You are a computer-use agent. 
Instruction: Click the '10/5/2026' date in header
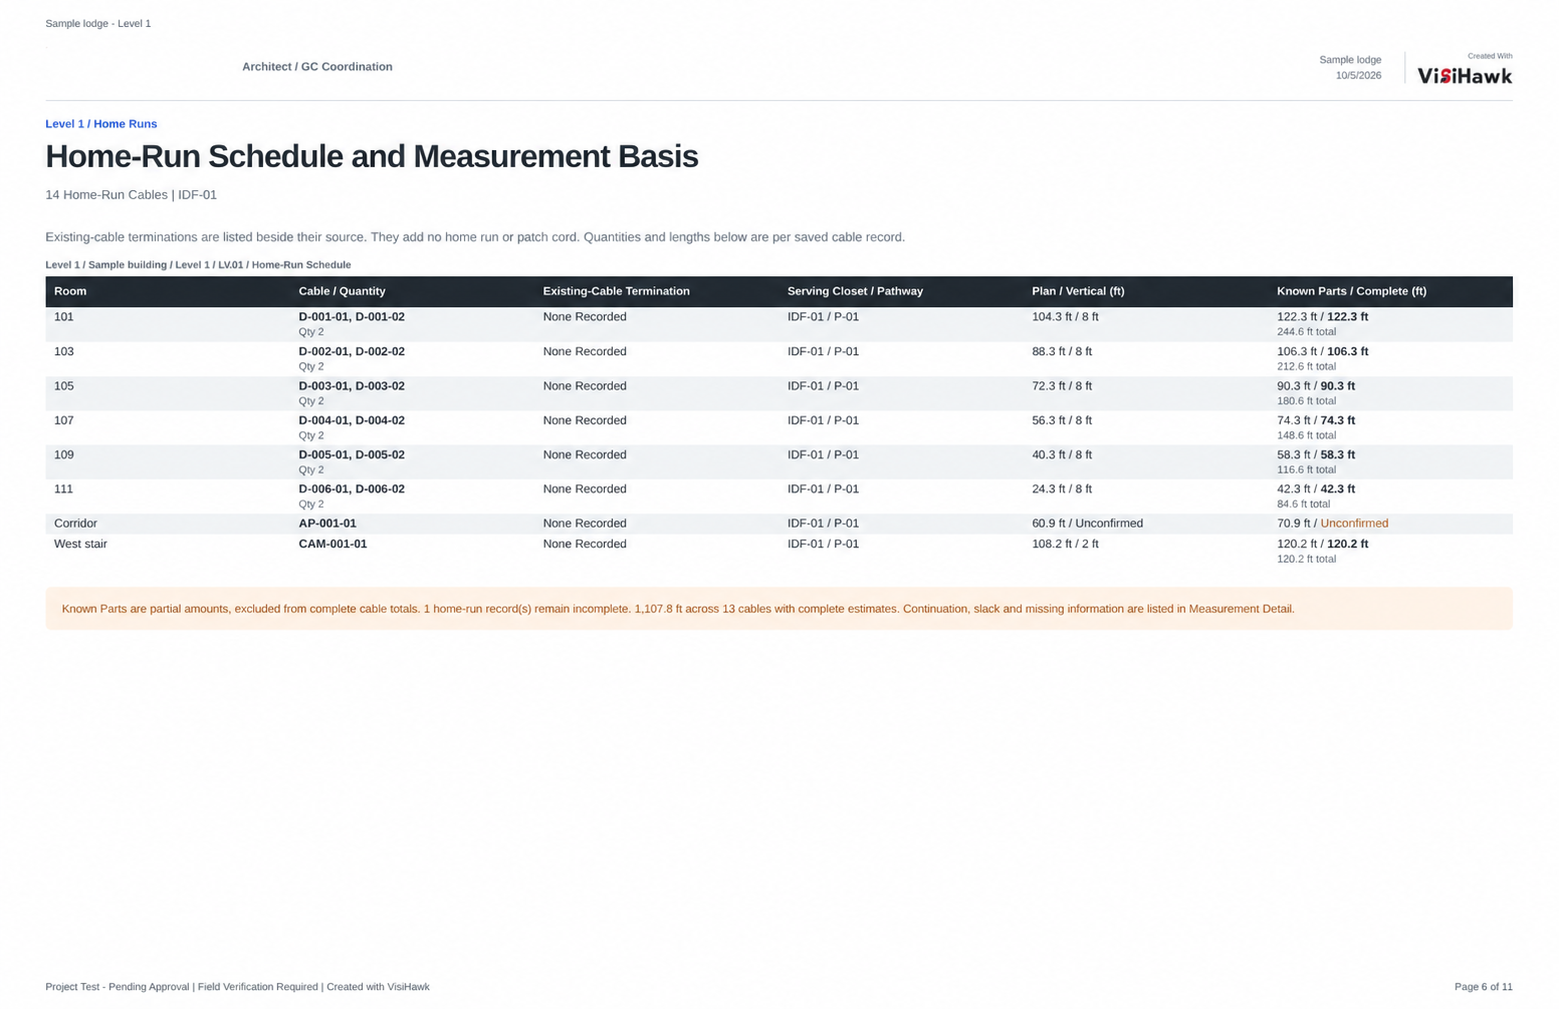click(x=1358, y=76)
